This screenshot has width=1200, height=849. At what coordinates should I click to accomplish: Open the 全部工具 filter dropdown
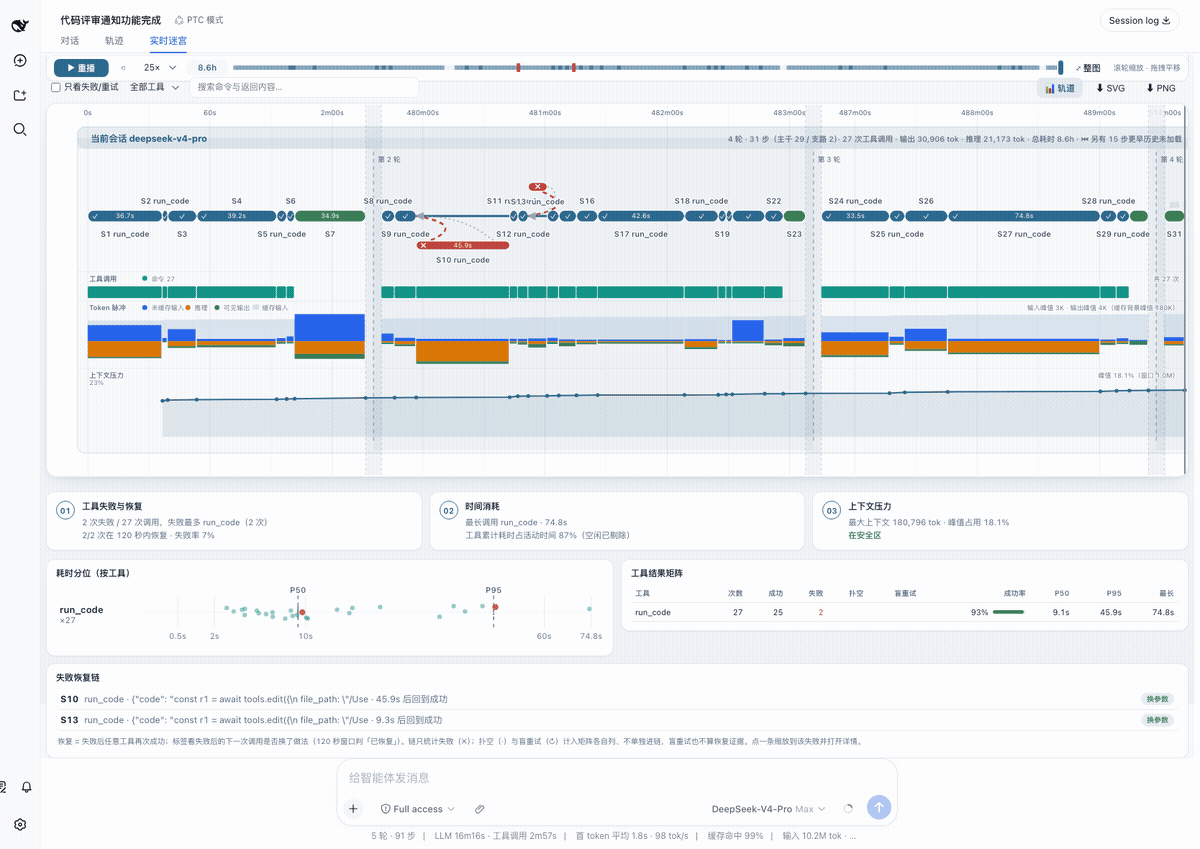[154, 87]
